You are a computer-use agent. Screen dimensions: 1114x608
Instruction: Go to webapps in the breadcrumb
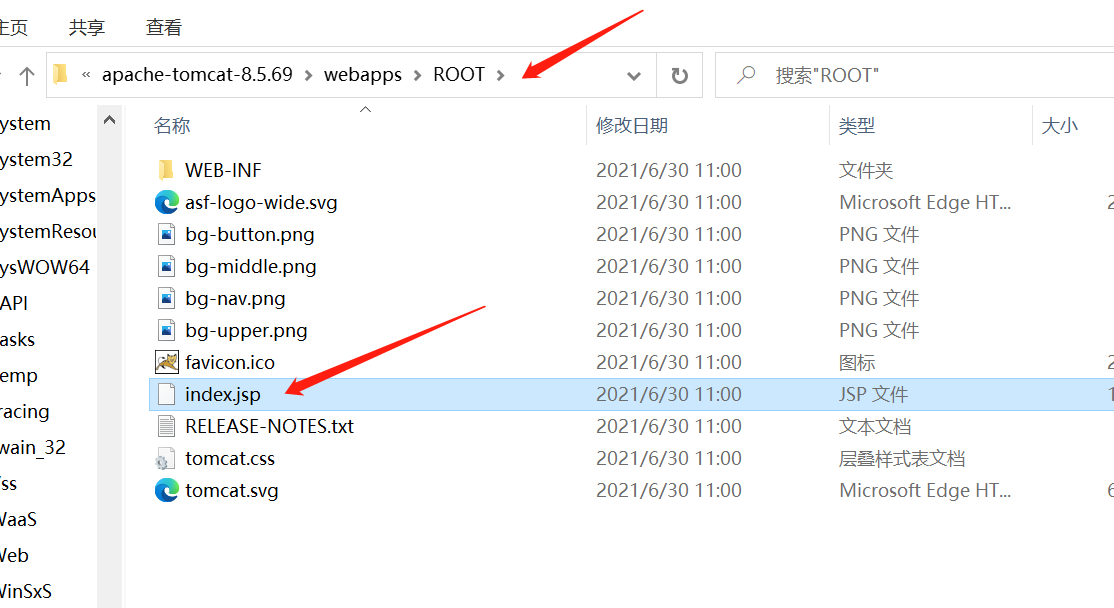click(362, 75)
